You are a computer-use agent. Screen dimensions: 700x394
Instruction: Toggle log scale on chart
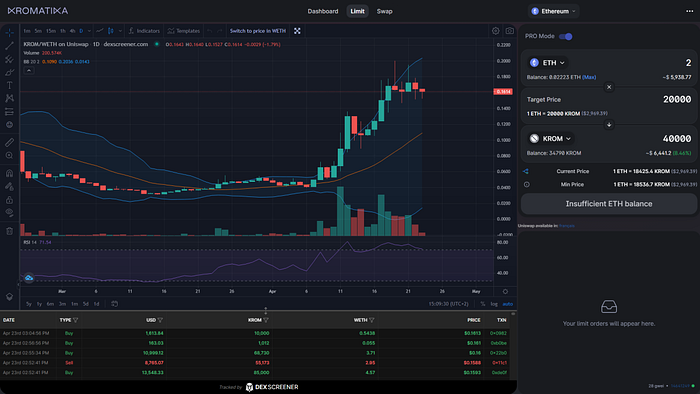click(494, 304)
